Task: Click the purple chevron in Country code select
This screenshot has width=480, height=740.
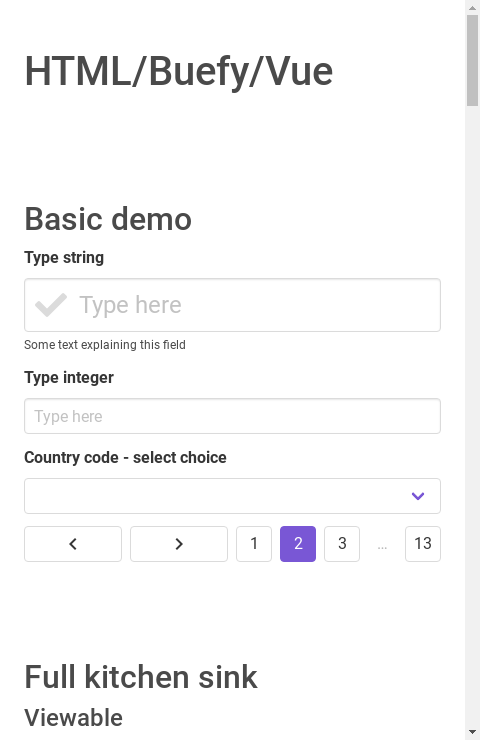Action: 418,496
